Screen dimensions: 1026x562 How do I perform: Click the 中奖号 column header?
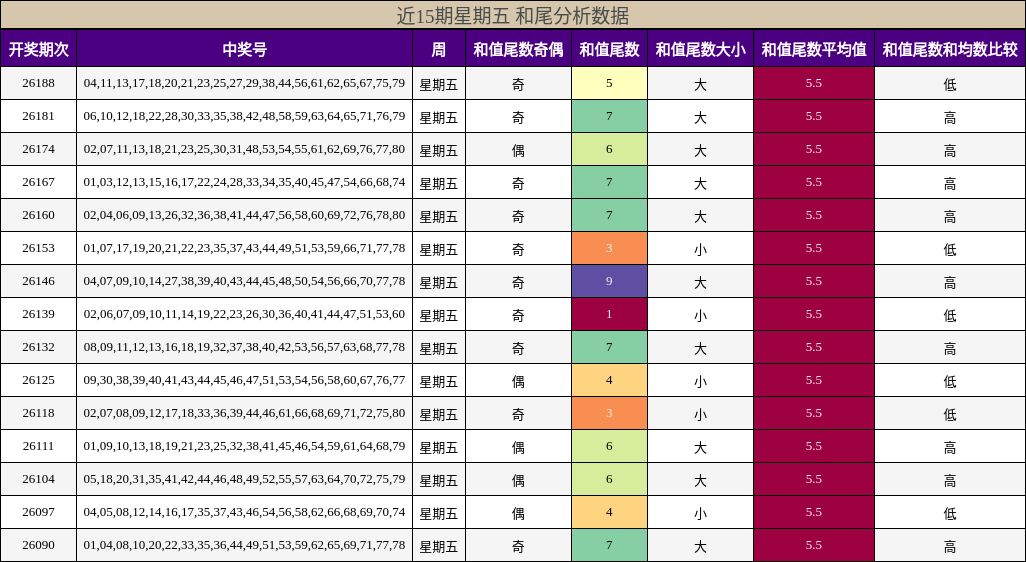coord(245,50)
